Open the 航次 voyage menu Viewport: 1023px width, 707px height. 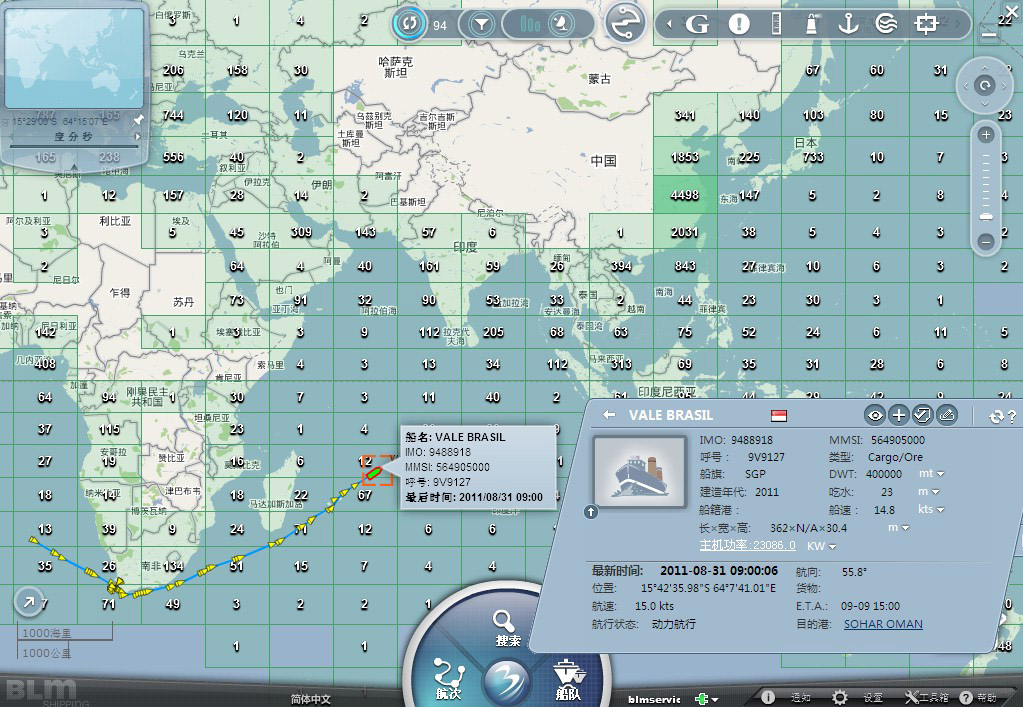pyautogui.click(x=449, y=679)
